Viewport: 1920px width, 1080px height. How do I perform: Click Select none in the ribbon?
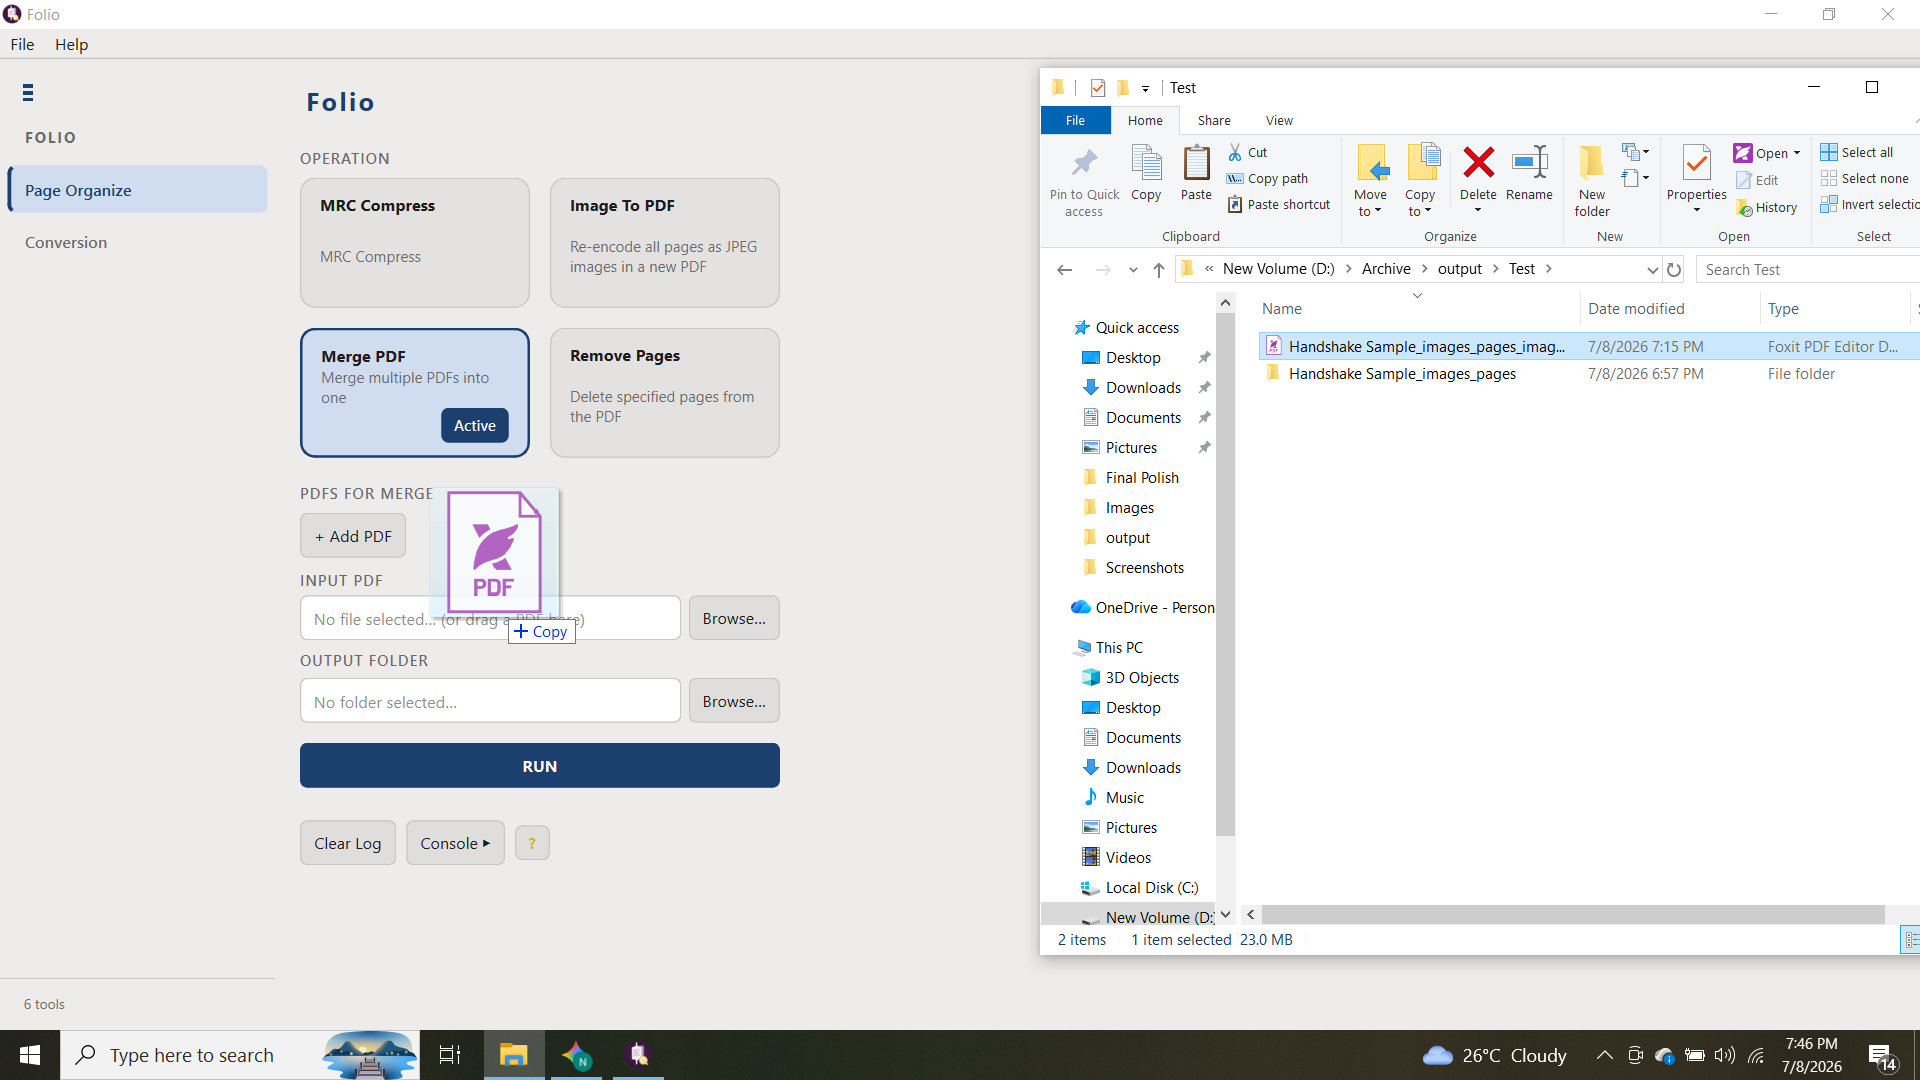coord(1865,178)
